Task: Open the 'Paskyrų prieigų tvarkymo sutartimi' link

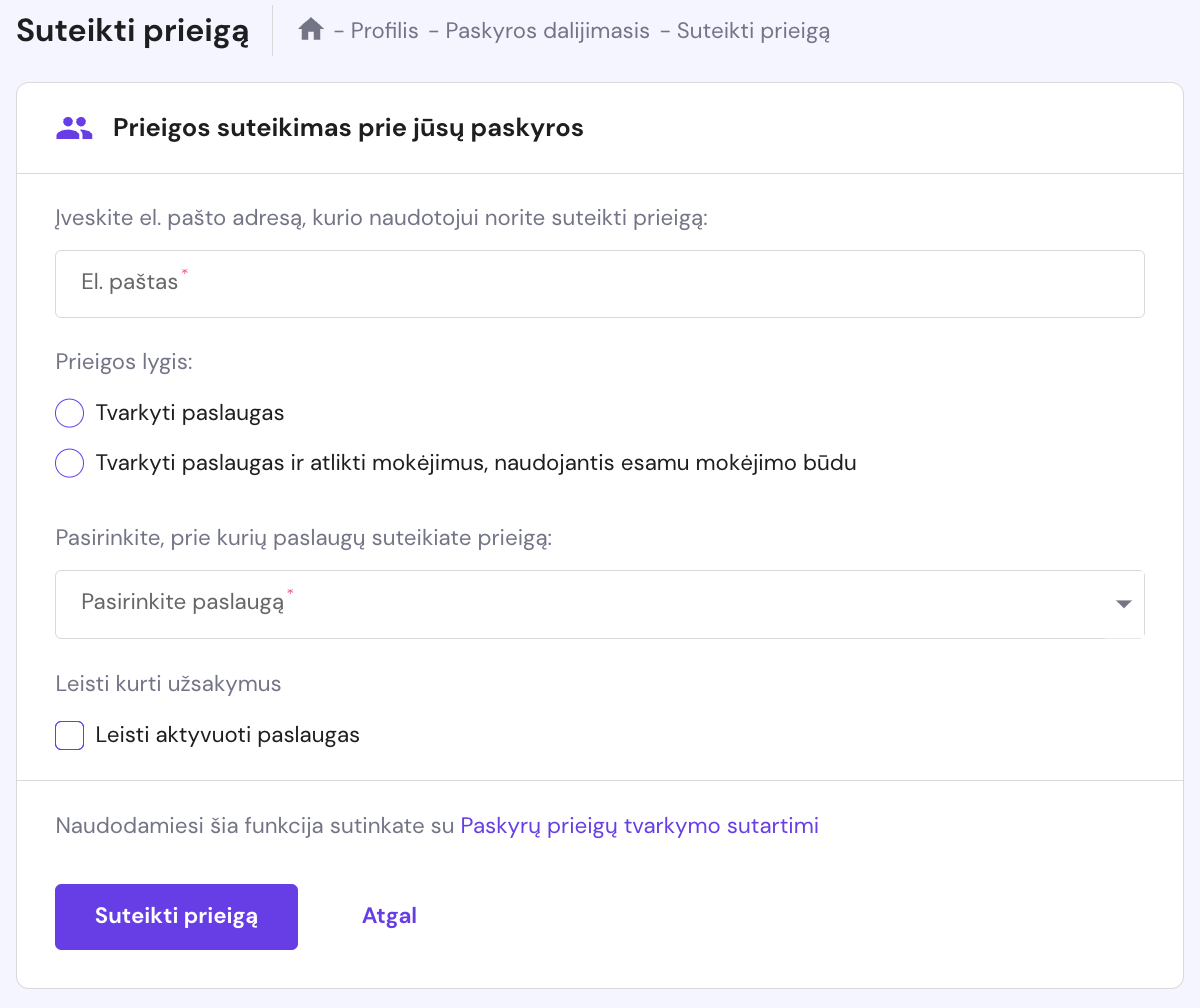Action: (x=638, y=825)
